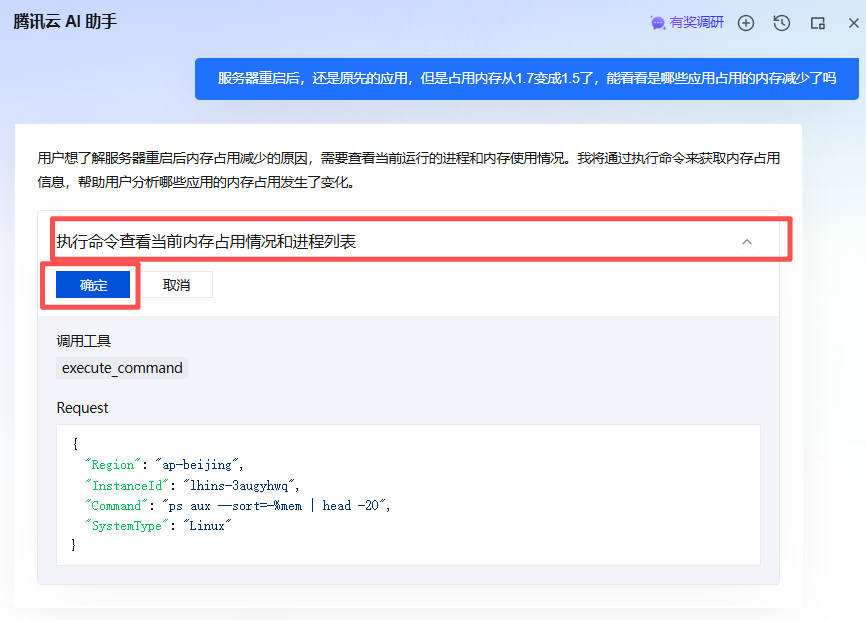Viewport: 866px width, 620px height.
Task: Open the 有奖调研 survey chat bubble icon
Action: [x=658, y=23]
